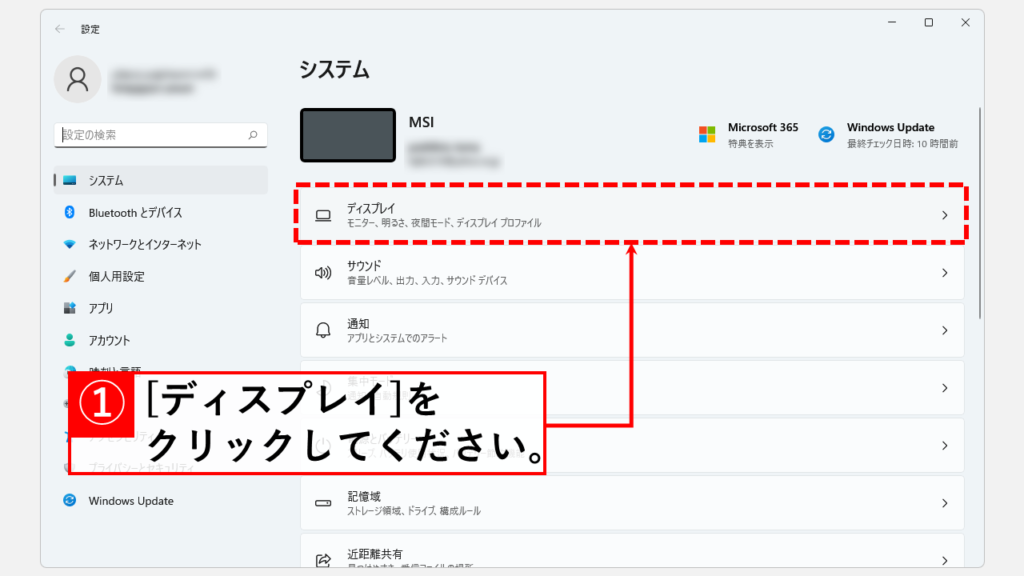1024x576 pixels.
Task: Click the Bluetooth icon in sidebar
Action: click(x=69, y=212)
